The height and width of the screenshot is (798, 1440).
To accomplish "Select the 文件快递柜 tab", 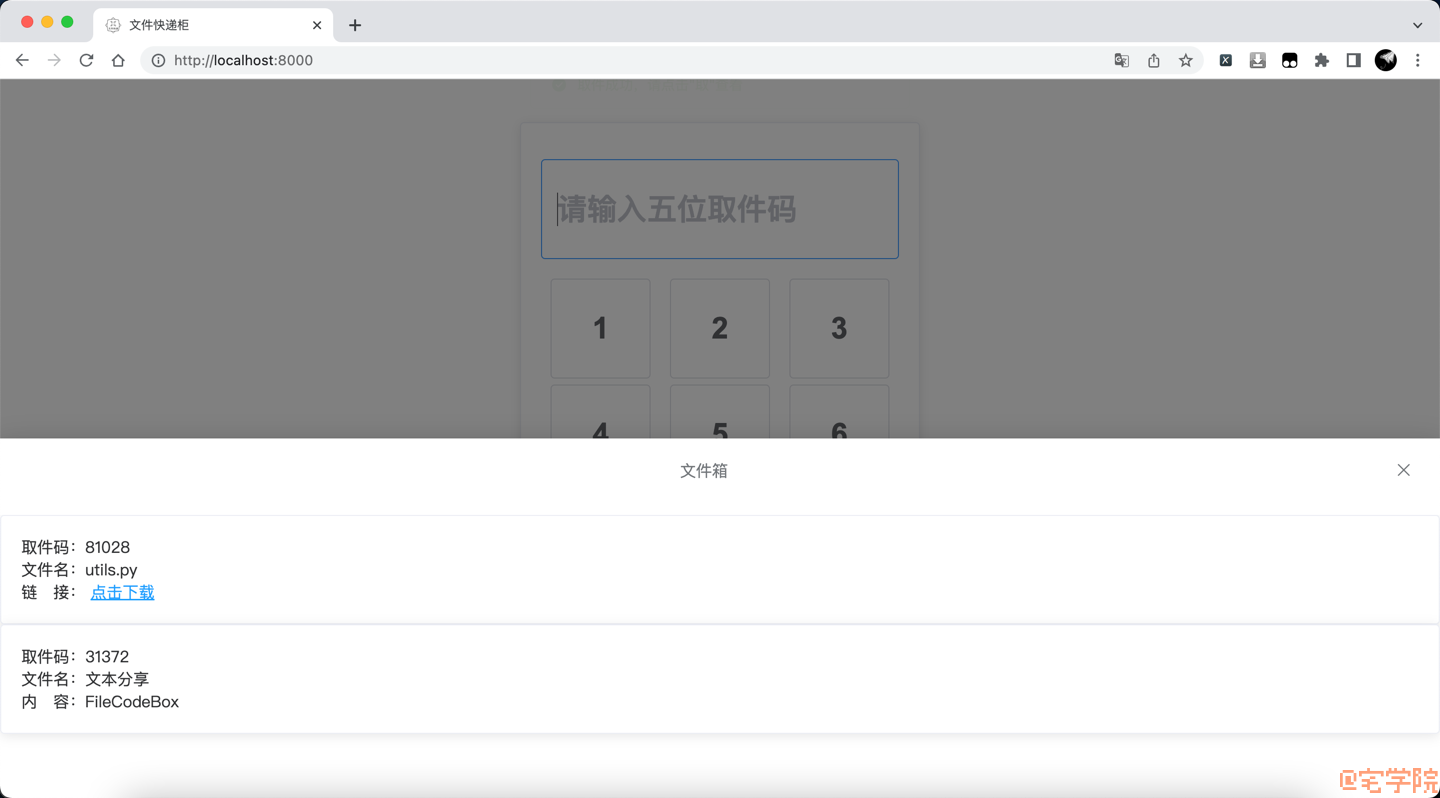I will coord(200,25).
